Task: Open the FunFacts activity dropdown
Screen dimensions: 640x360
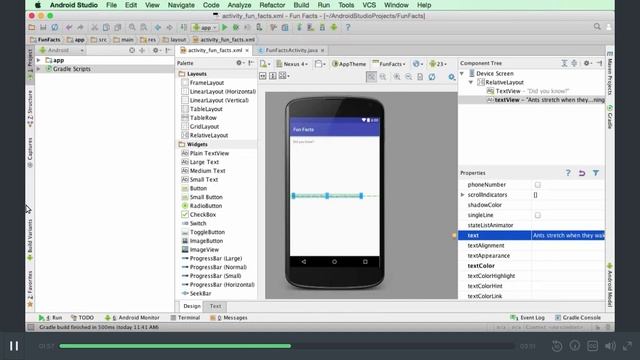Action: point(389,64)
